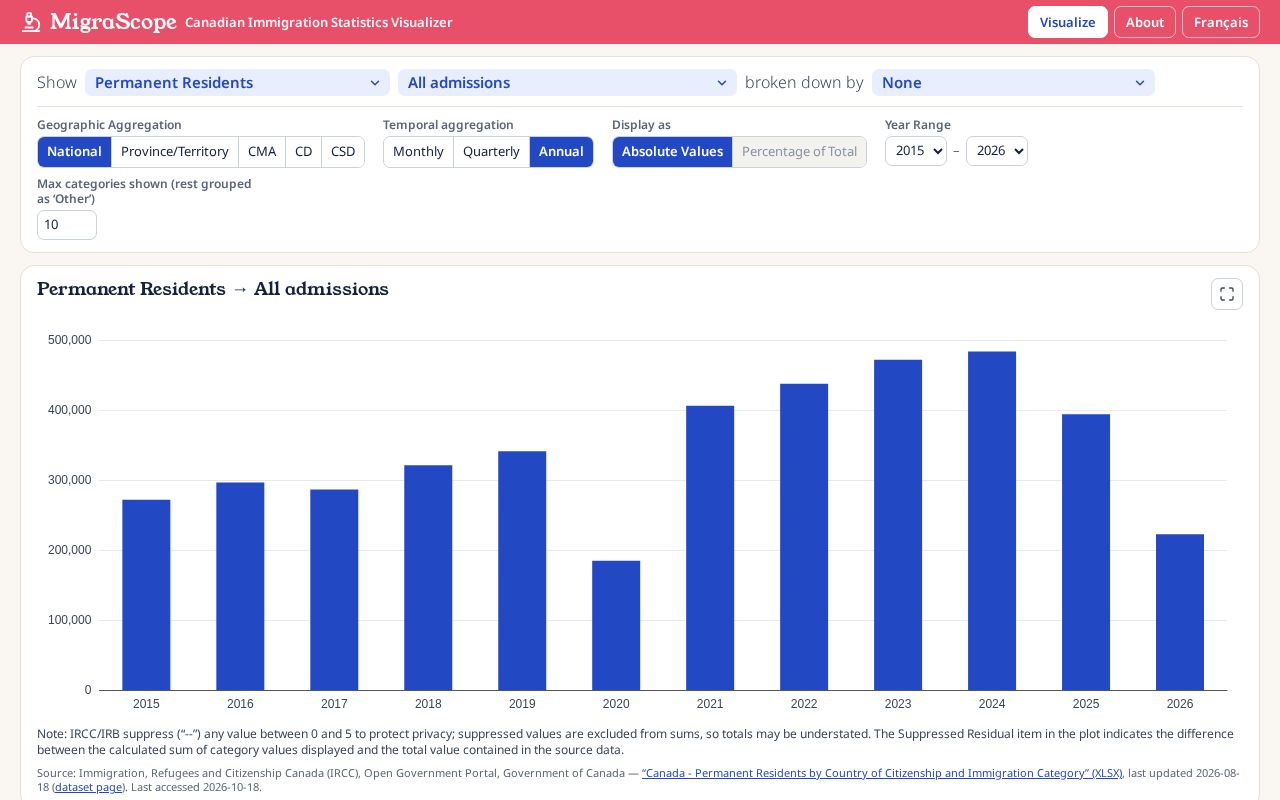The width and height of the screenshot is (1280, 800).
Task: Open the dataset page link
Action: click(x=89, y=787)
